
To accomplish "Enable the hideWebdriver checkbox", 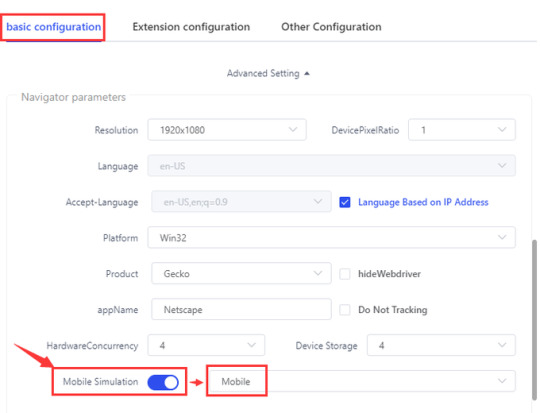I will click(x=345, y=274).
